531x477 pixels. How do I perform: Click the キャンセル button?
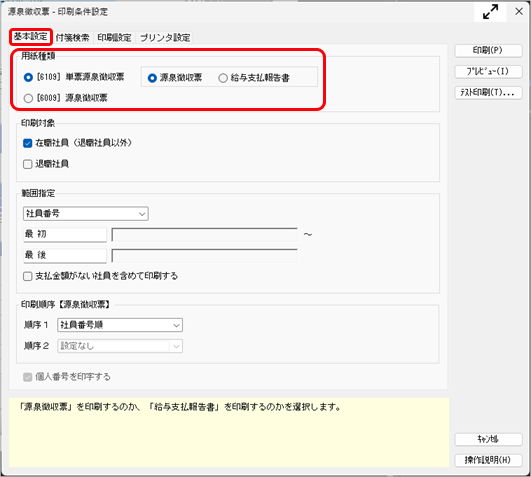click(488, 439)
